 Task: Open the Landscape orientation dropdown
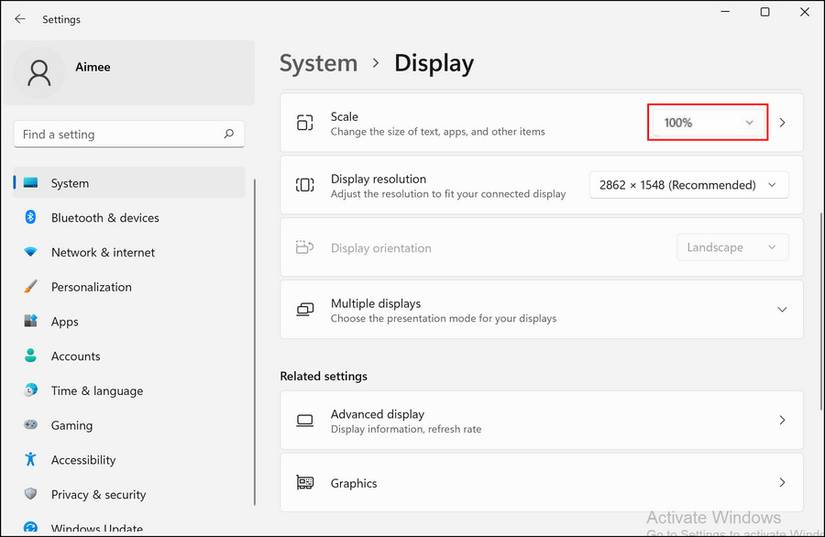732,247
